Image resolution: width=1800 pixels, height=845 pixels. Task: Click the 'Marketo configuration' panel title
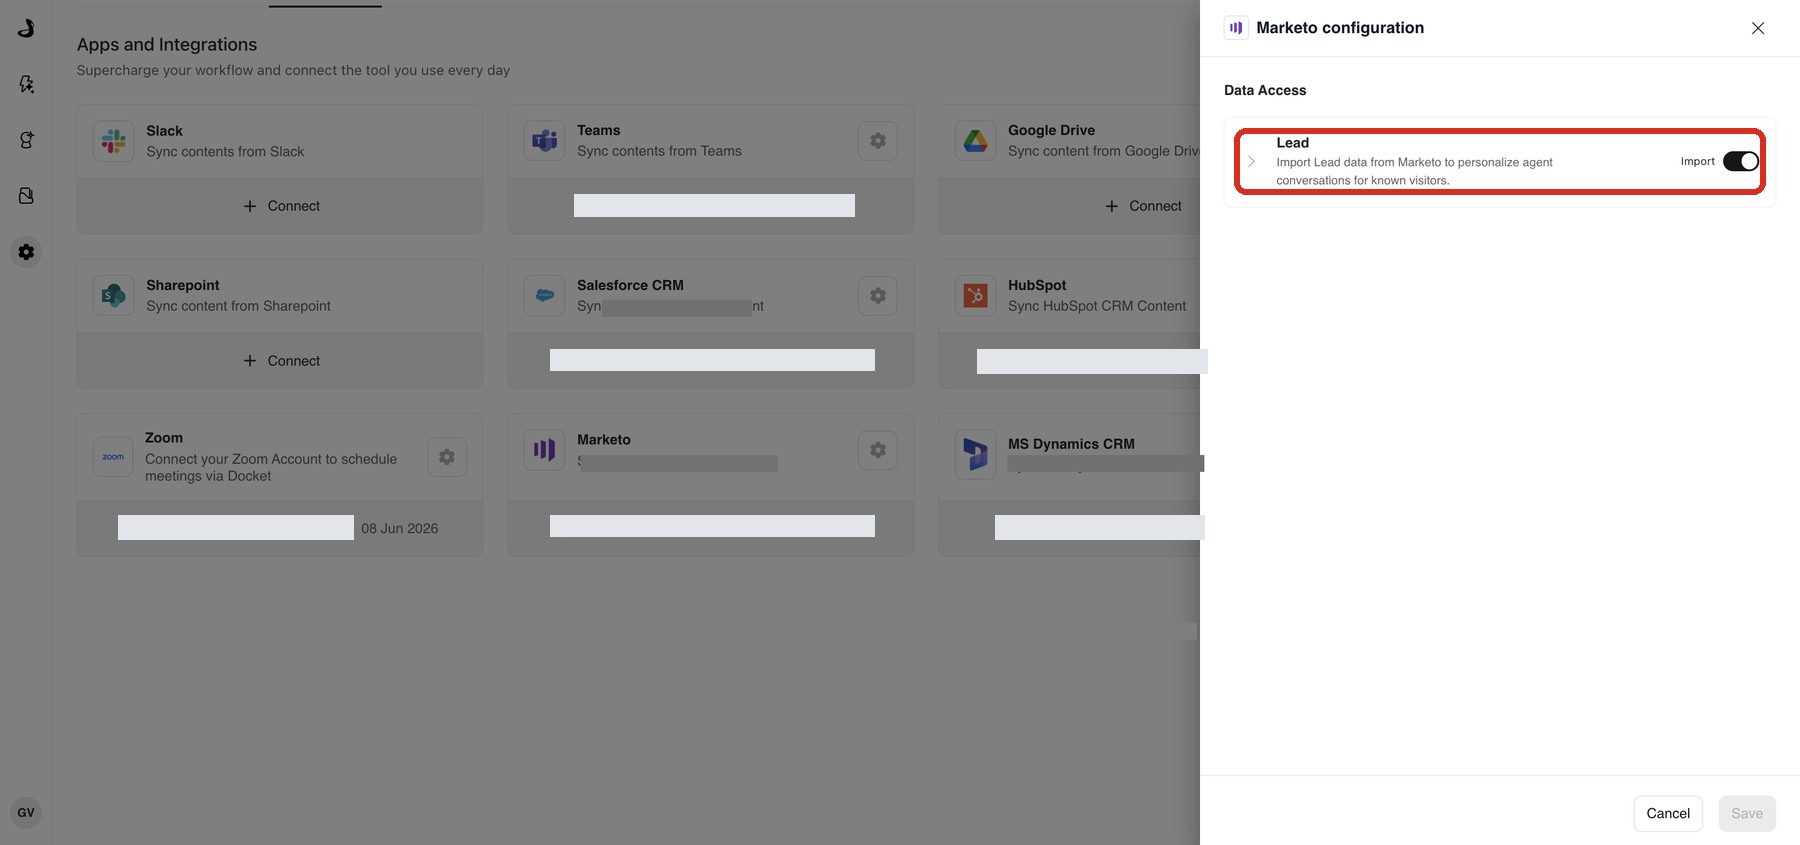pyautogui.click(x=1340, y=28)
